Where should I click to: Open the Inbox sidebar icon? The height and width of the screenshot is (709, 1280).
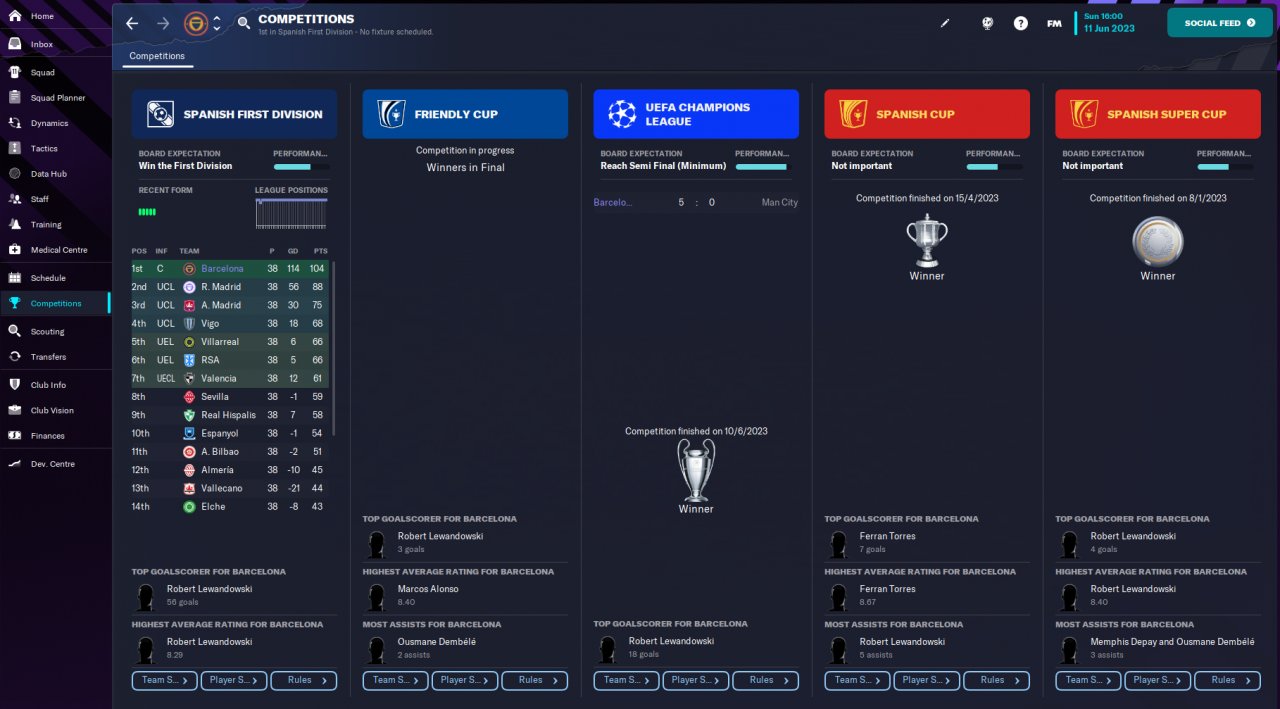point(14,44)
